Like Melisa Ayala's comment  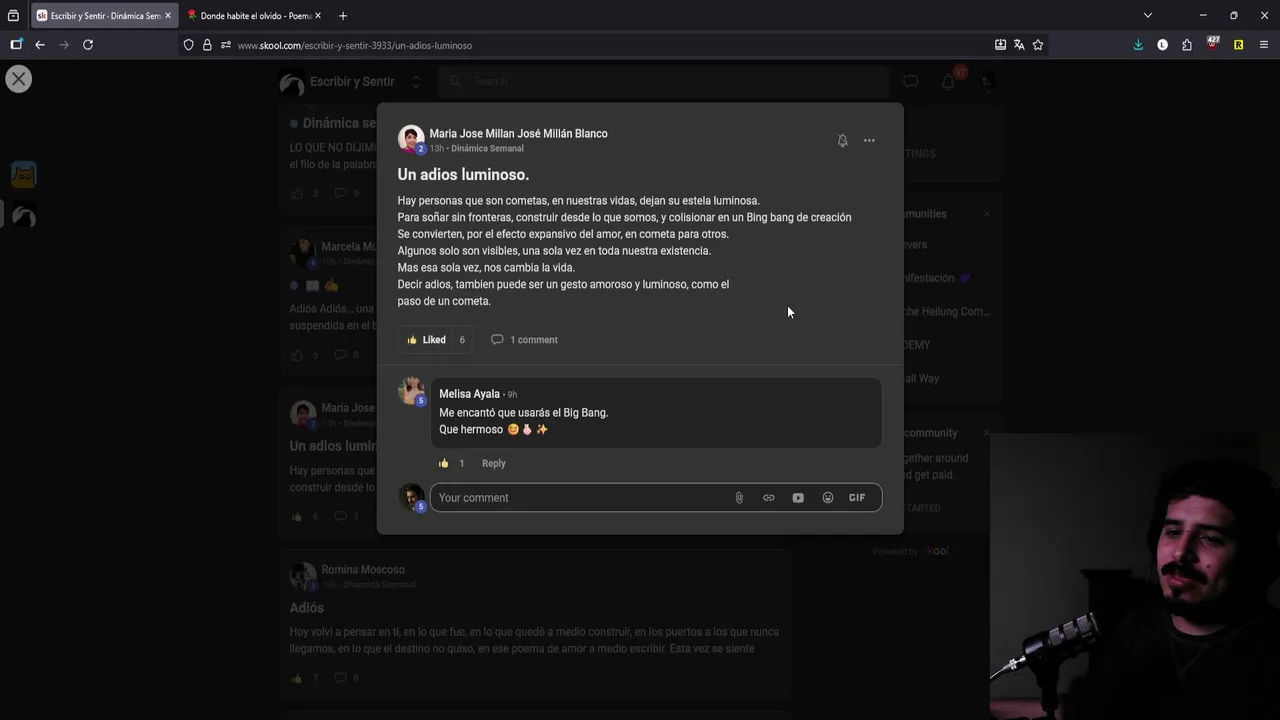tap(444, 463)
